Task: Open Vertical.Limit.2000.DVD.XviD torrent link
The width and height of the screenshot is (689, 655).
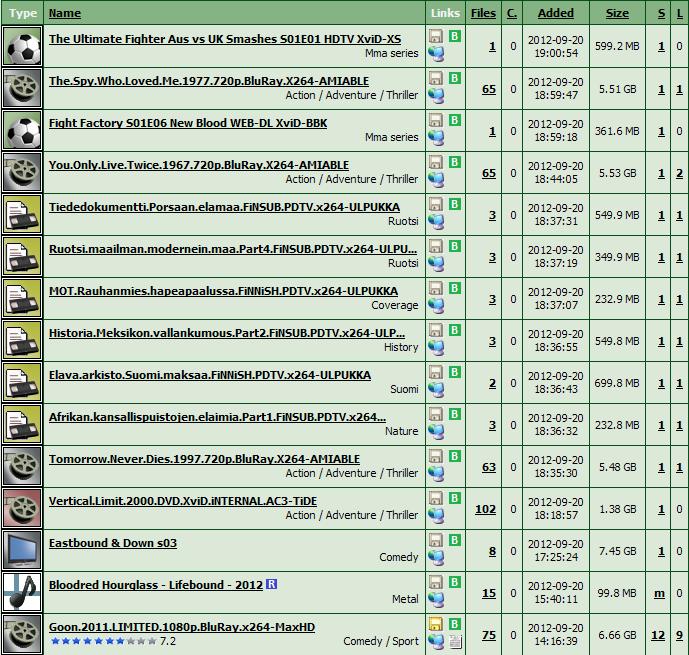Action: coord(183,501)
